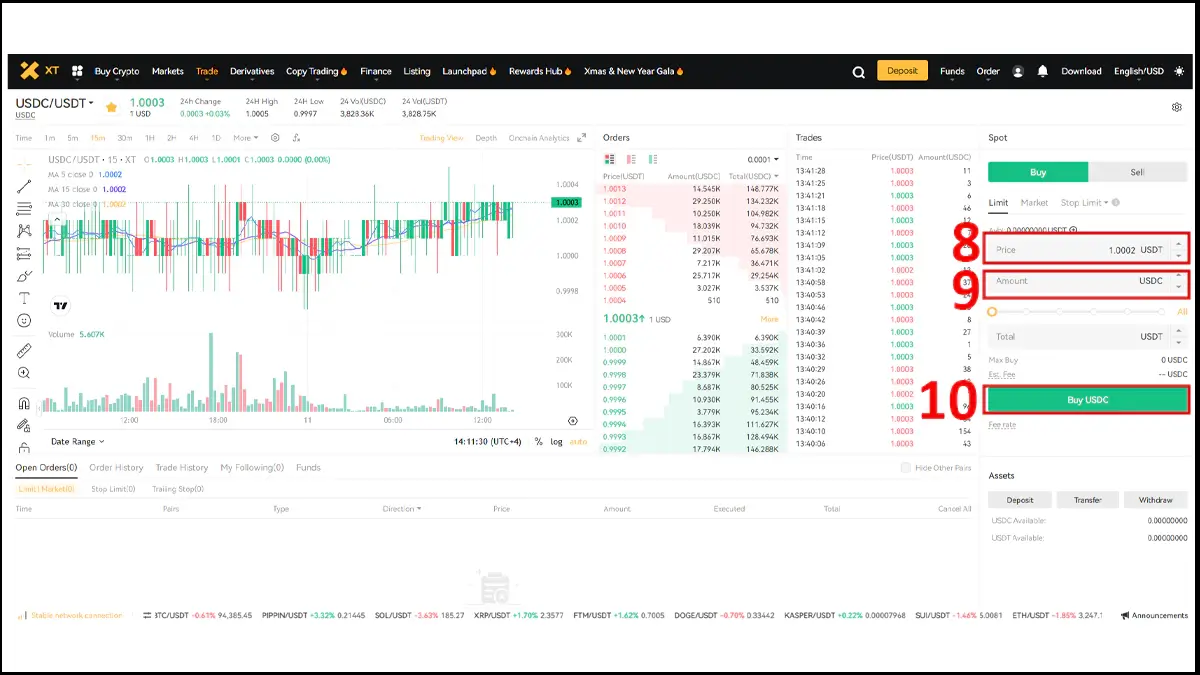Expand the More timeframes dropdown
The height and width of the screenshot is (675, 1200).
[246, 138]
